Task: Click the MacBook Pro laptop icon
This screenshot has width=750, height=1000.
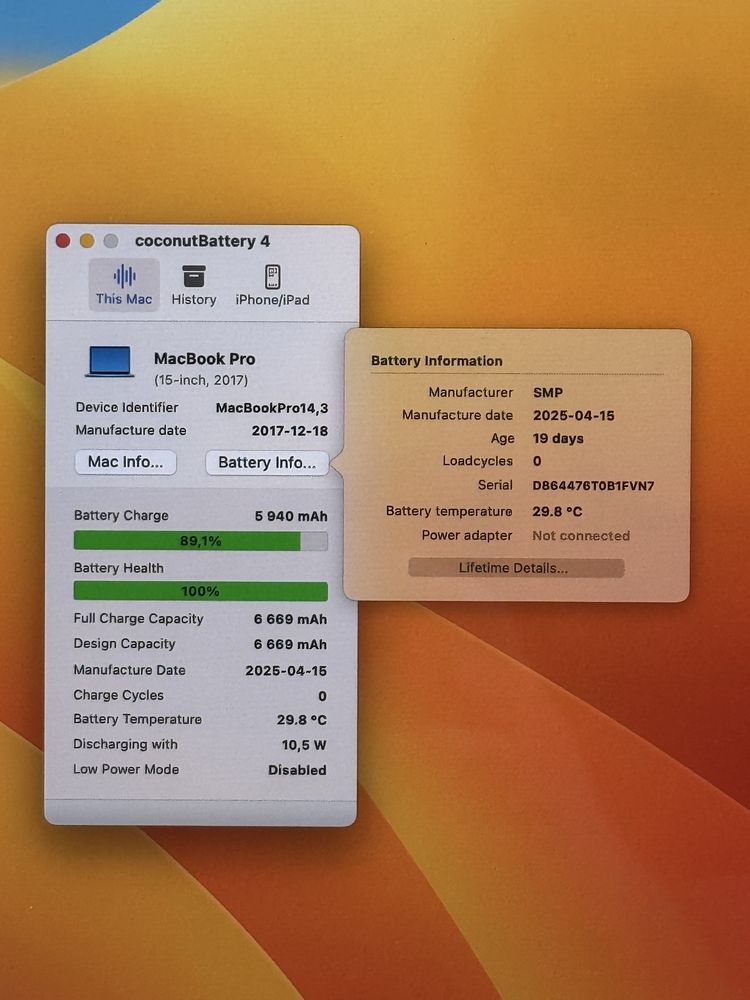Action: pos(110,362)
